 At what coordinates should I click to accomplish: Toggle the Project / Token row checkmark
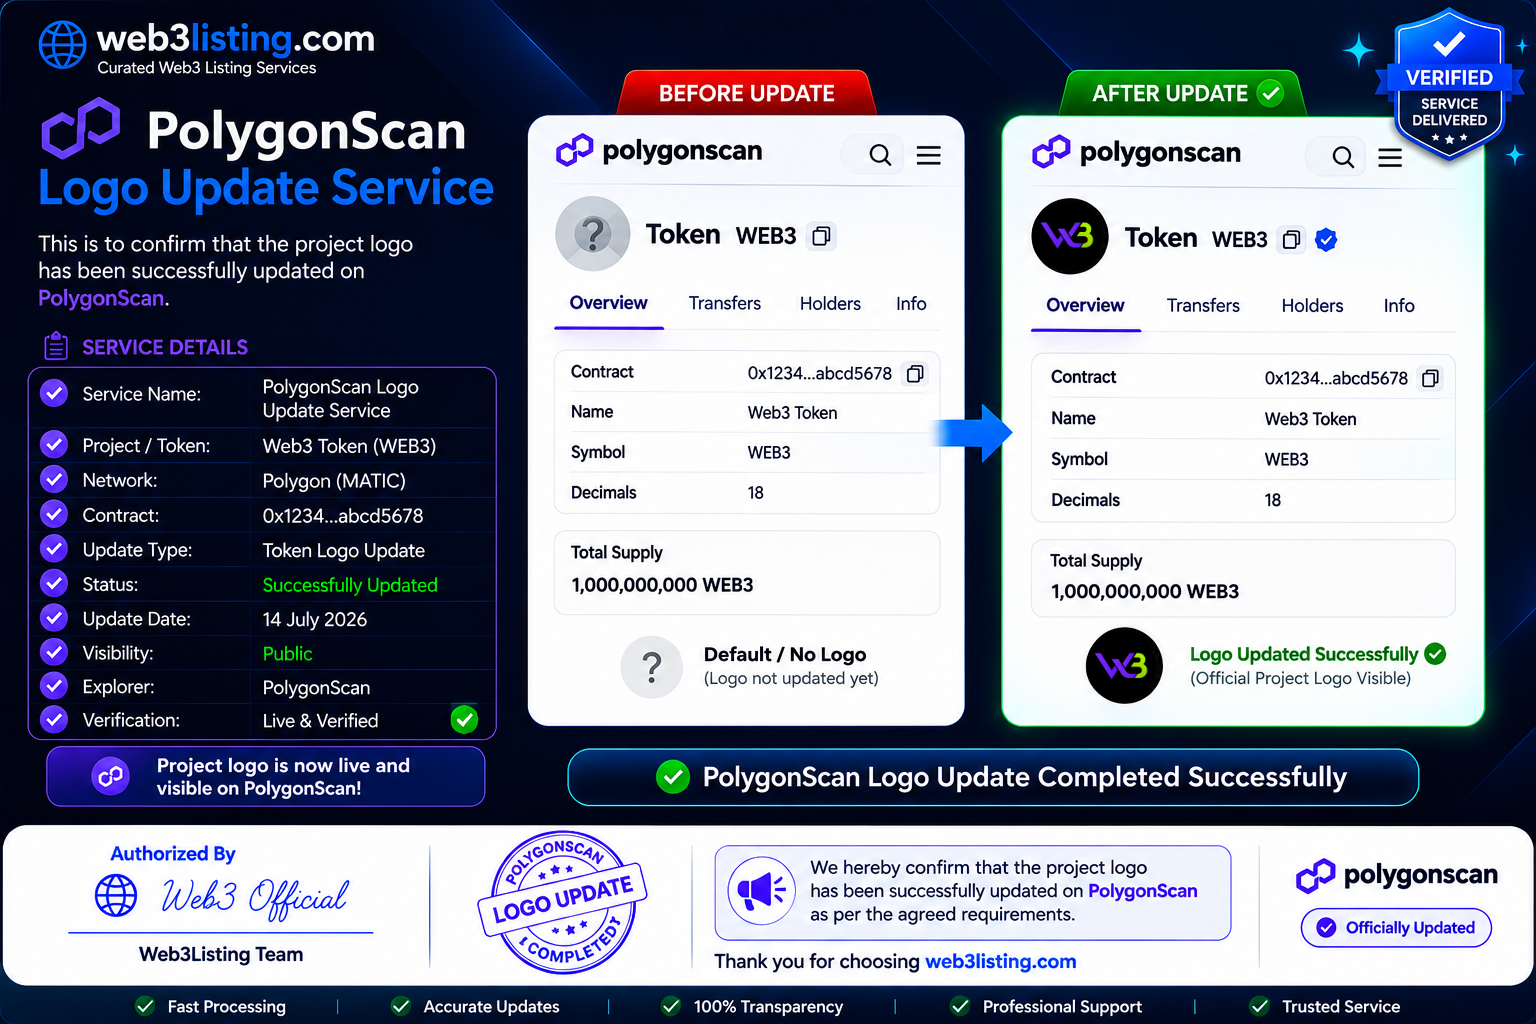[54, 444]
